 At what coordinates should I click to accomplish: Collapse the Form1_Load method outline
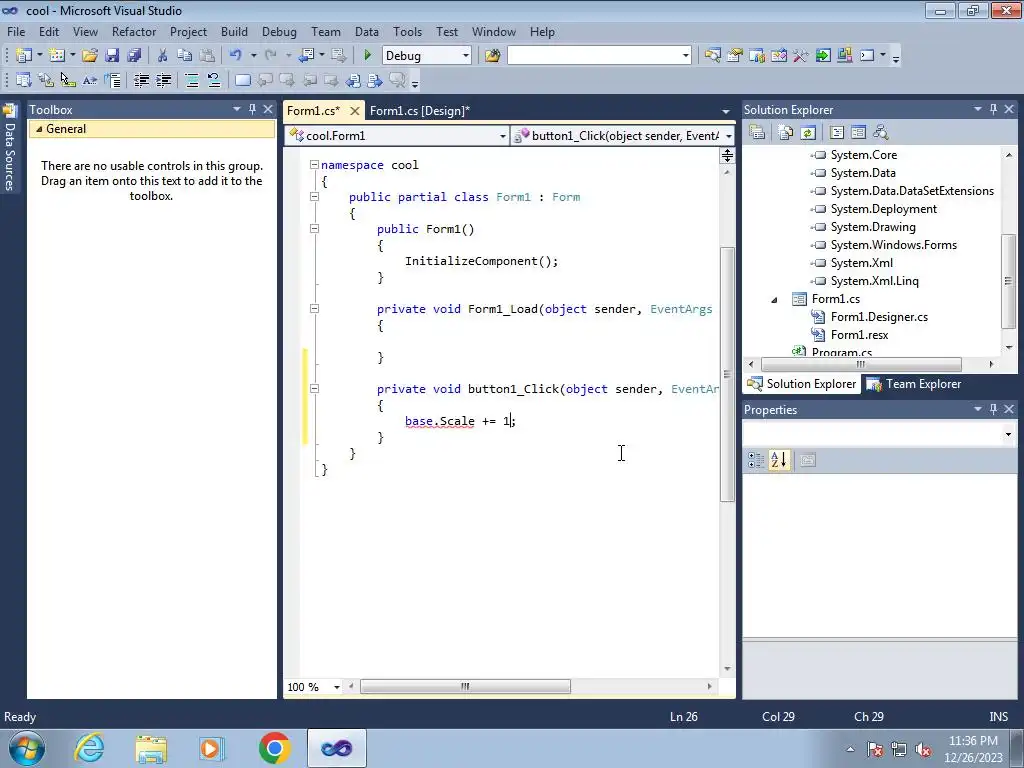tap(314, 308)
